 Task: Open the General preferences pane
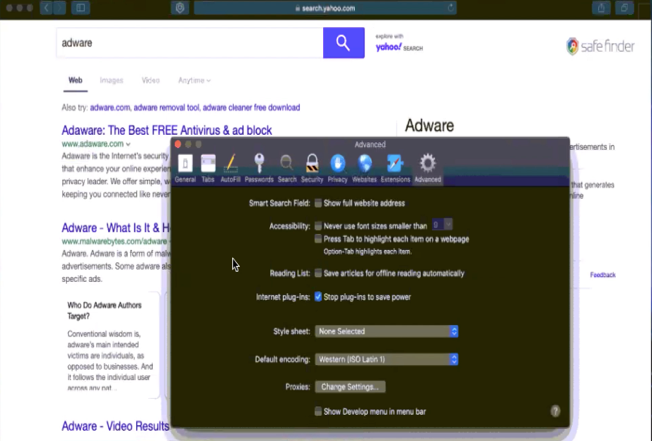click(184, 168)
